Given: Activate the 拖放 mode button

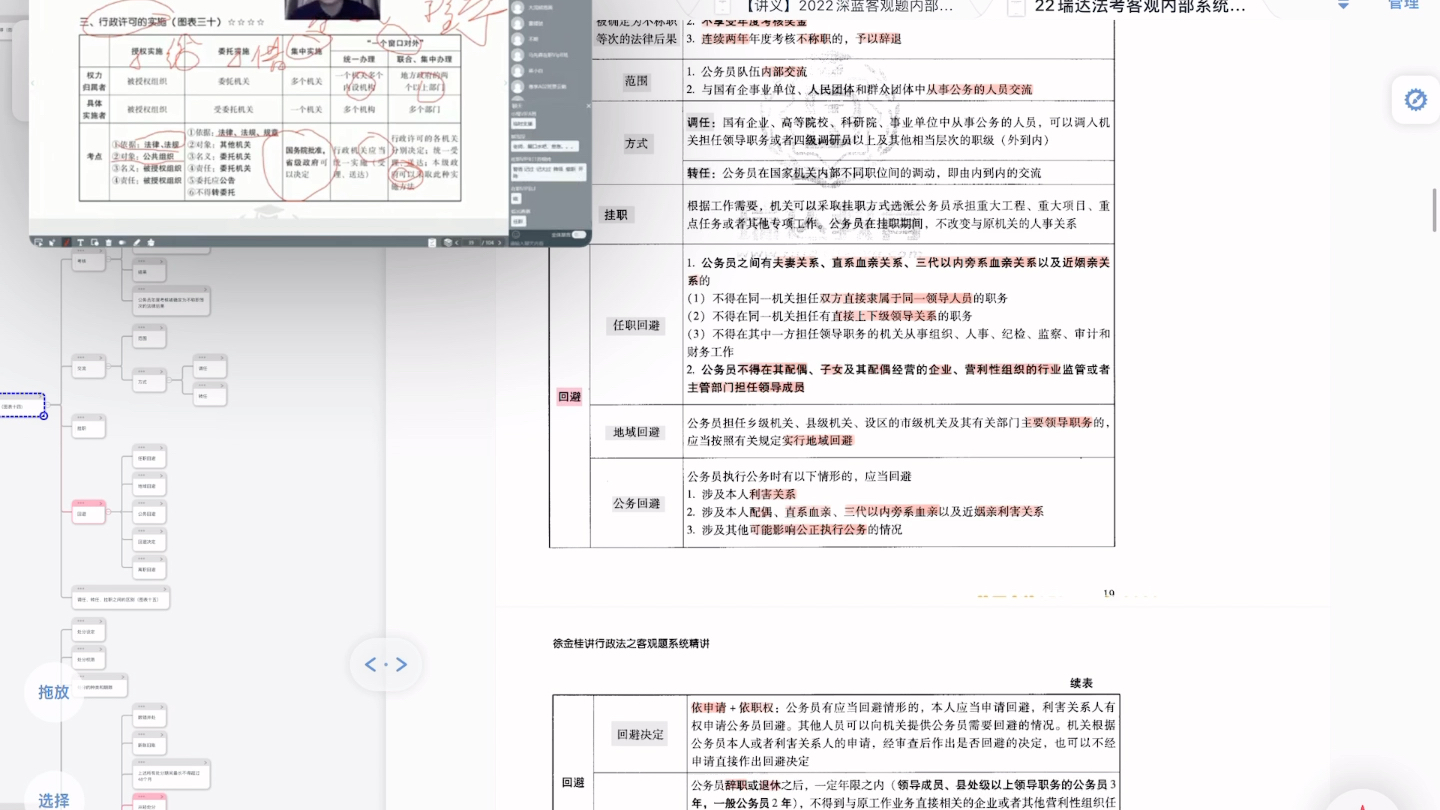Looking at the screenshot, I should pos(54,692).
